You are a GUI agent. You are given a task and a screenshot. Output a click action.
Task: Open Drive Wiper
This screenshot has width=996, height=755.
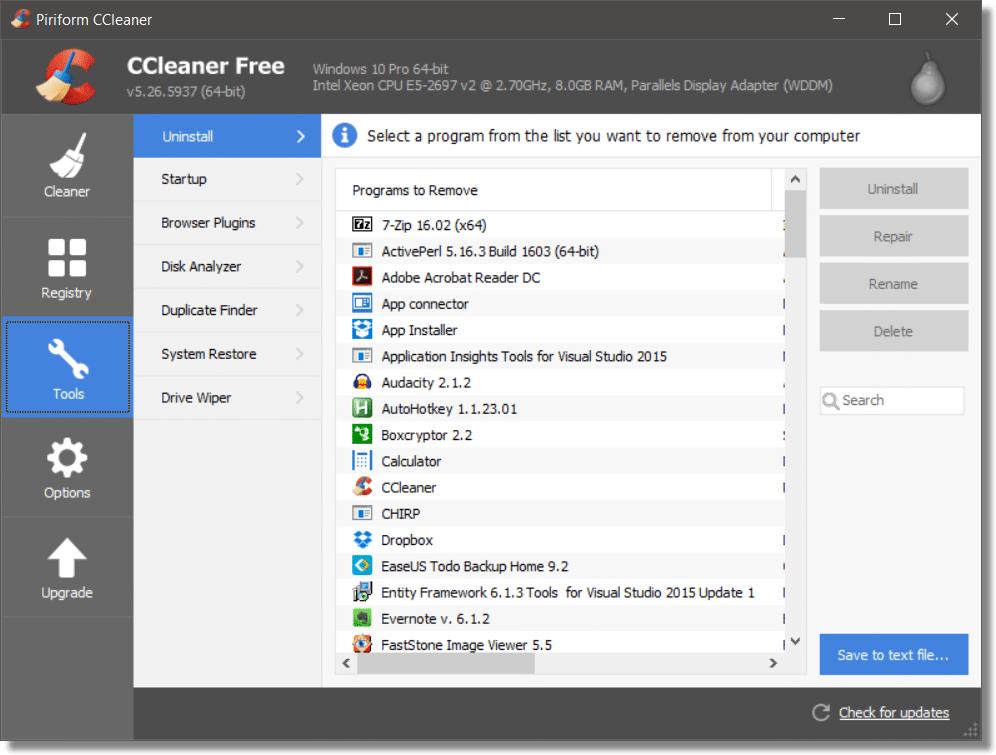[x=227, y=398]
